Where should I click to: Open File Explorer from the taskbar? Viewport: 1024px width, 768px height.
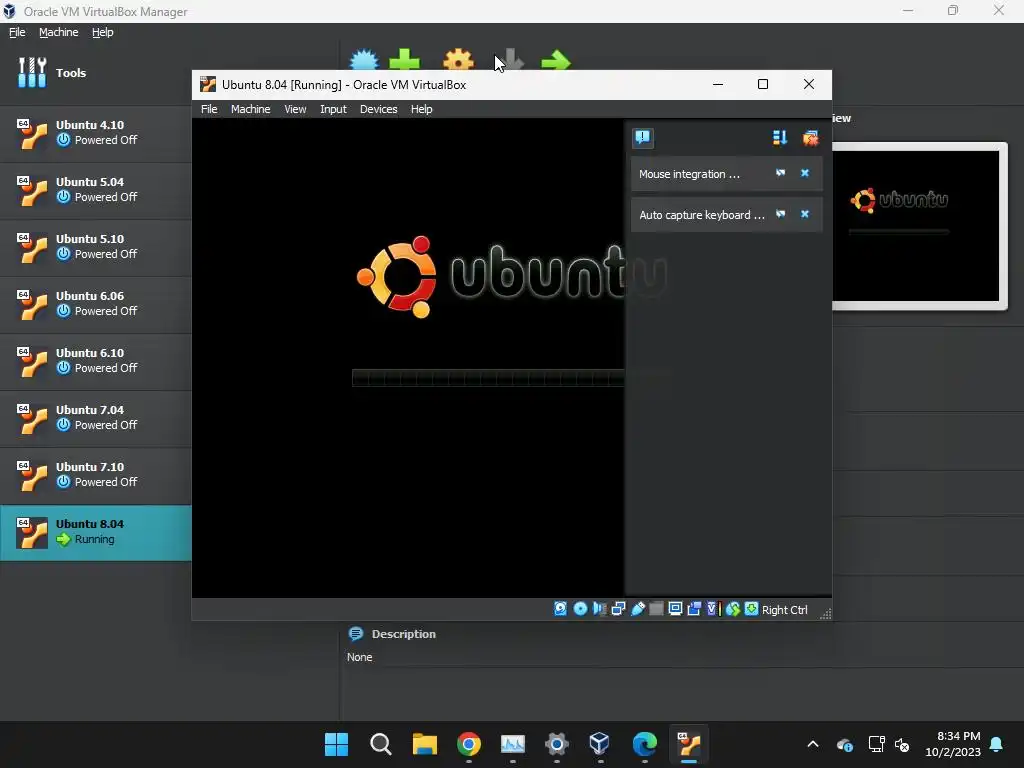[x=424, y=744]
